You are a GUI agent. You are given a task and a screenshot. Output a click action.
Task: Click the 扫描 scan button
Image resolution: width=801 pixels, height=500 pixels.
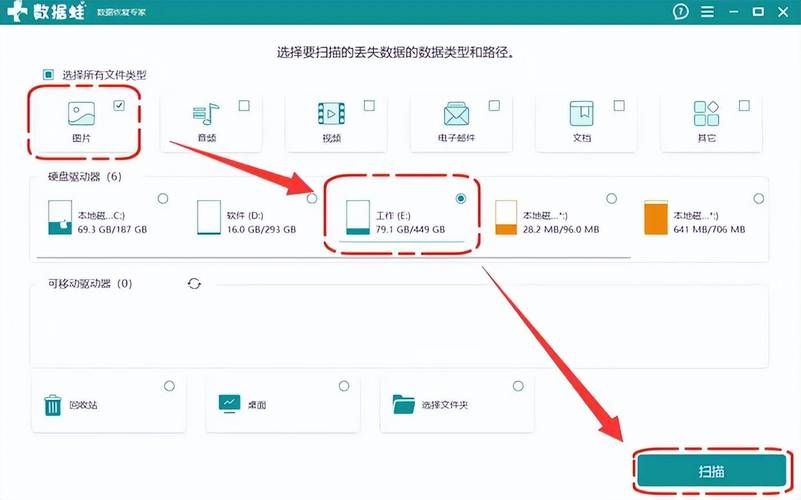[x=711, y=471]
